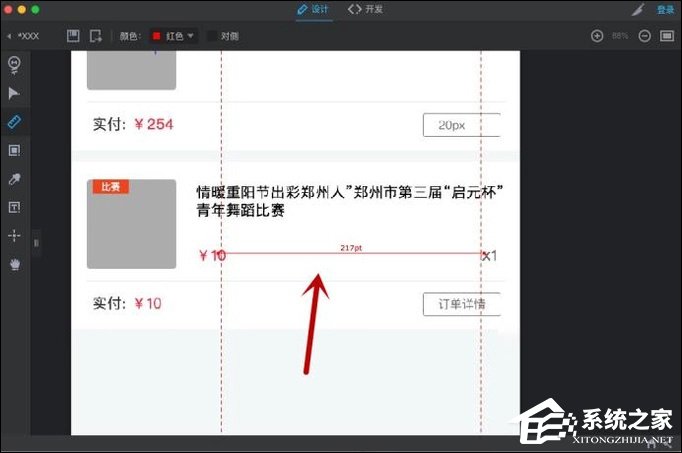Image resolution: width=682 pixels, height=453 pixels.
Task: Switch to the 开发 tab
Action: (x=365, y=9)
